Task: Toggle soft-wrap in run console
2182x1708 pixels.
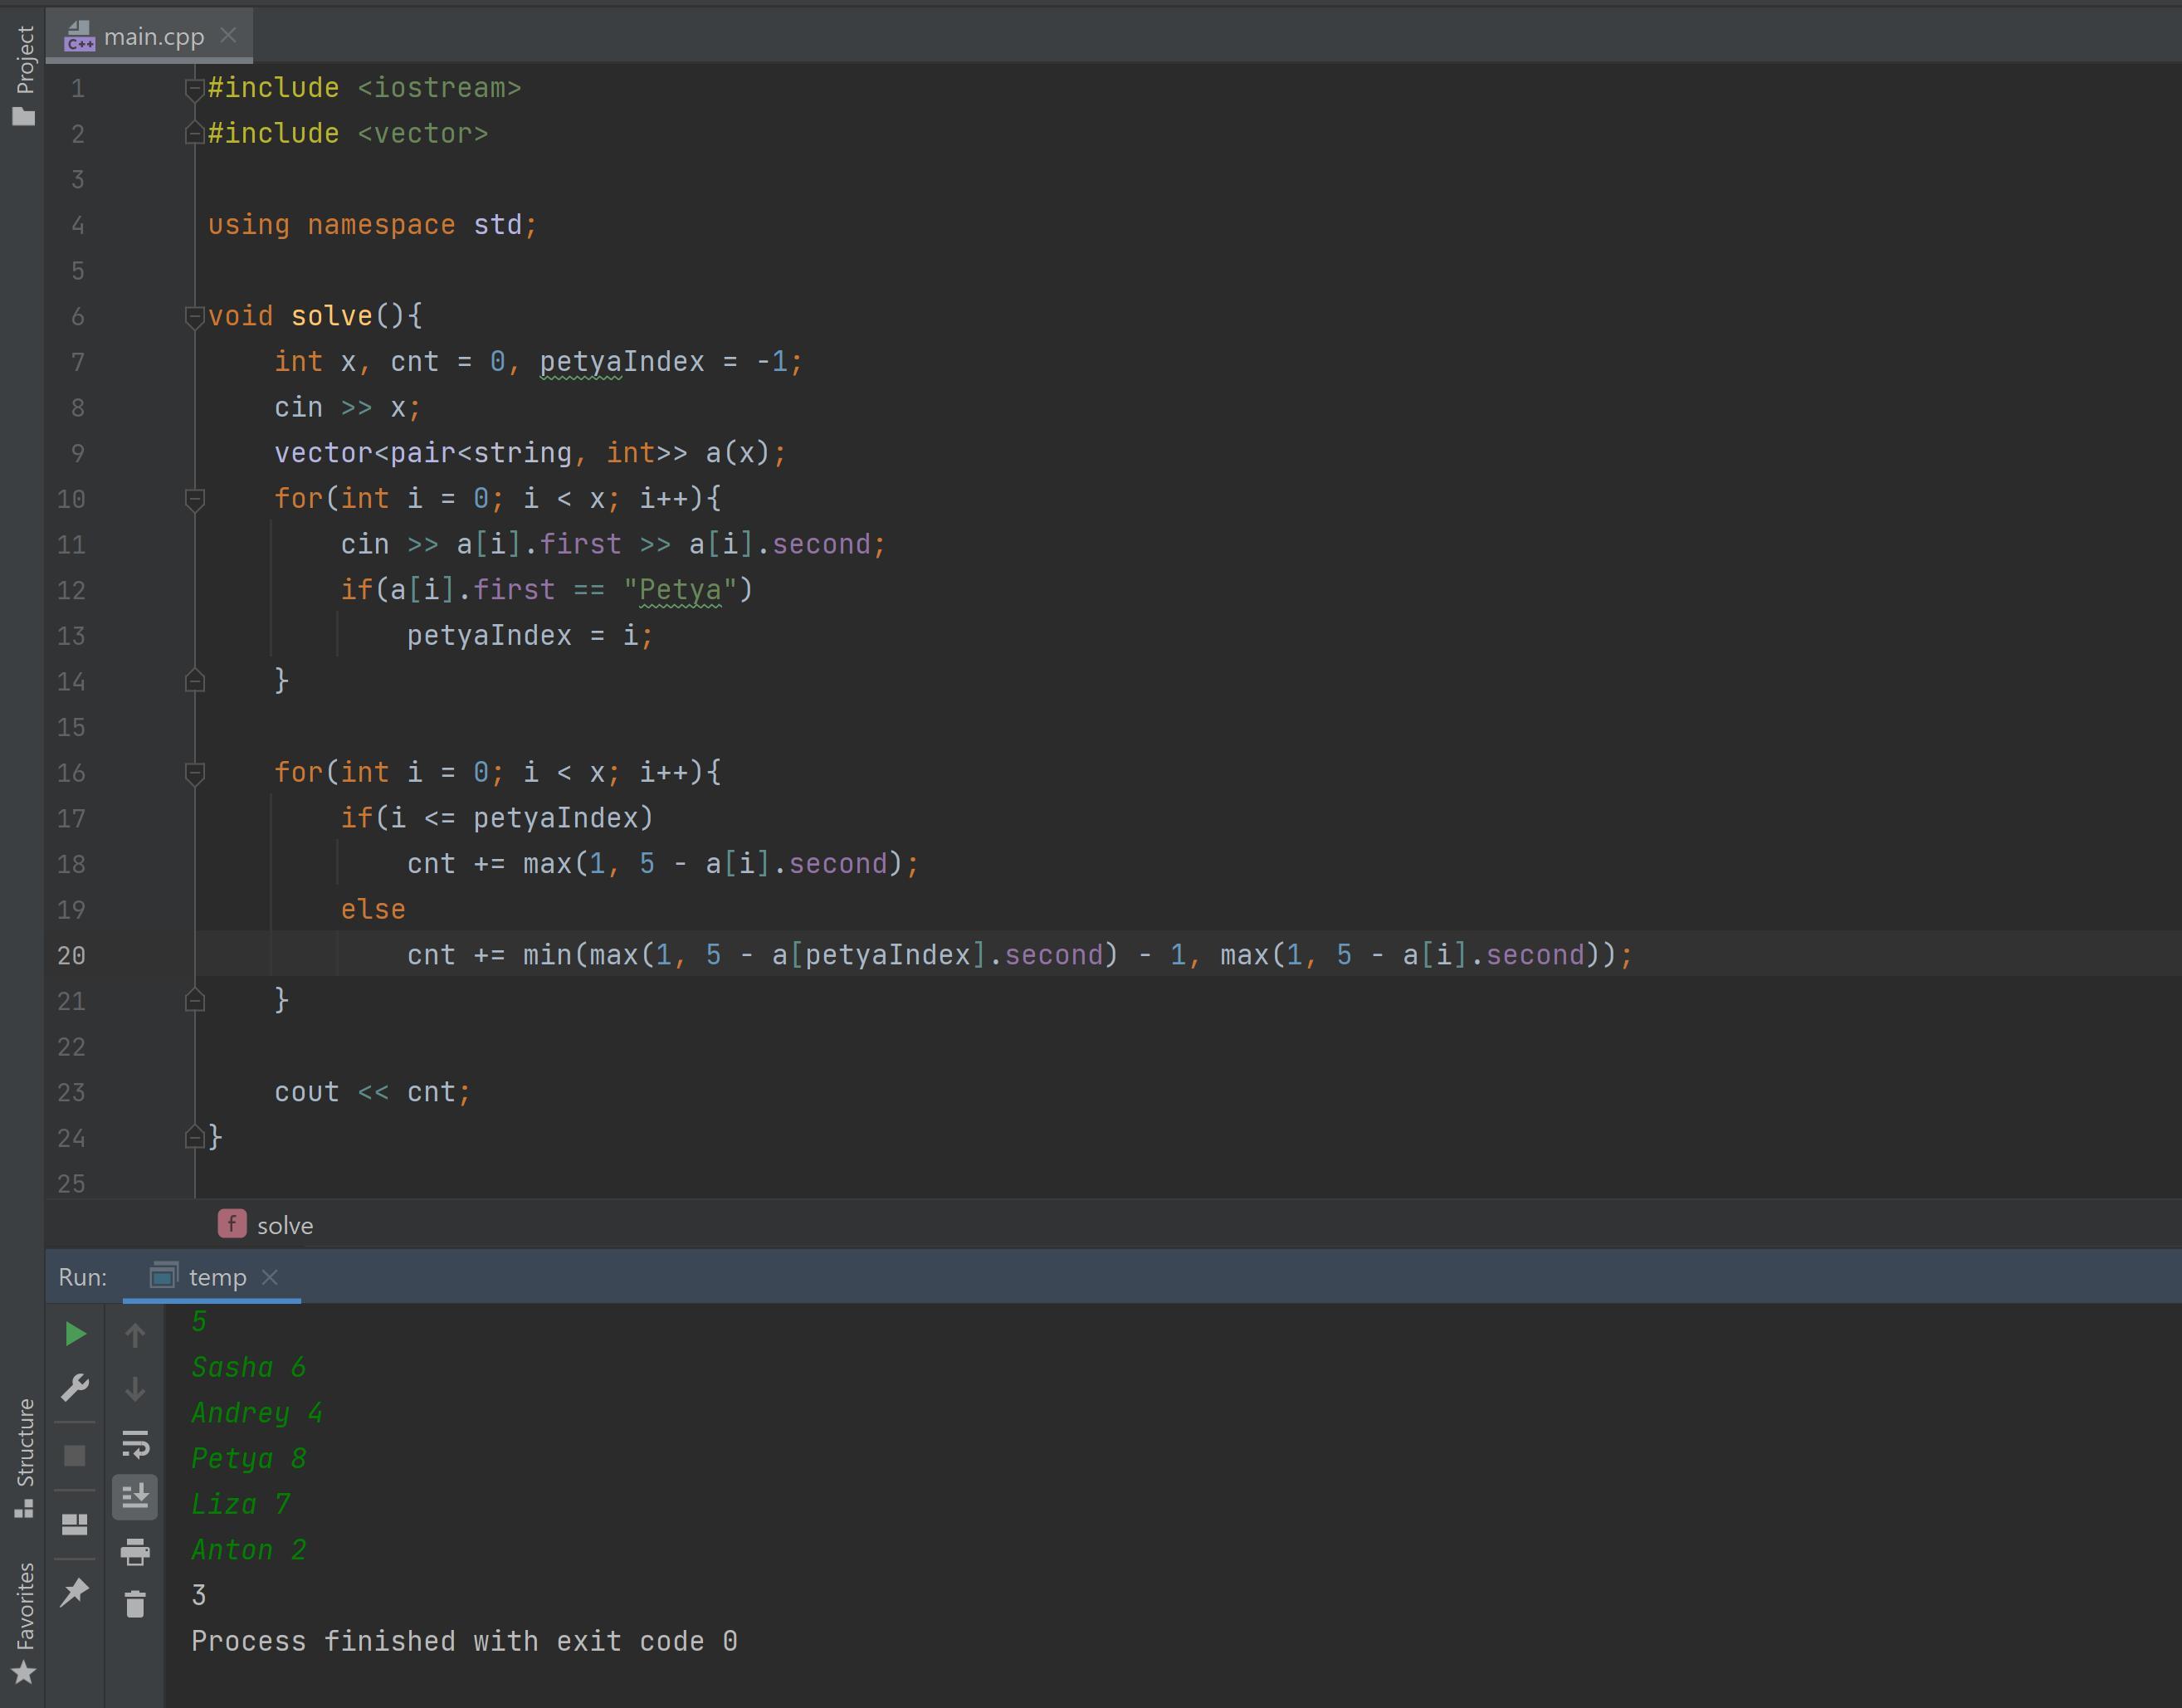Action: tap(135, 1443)
